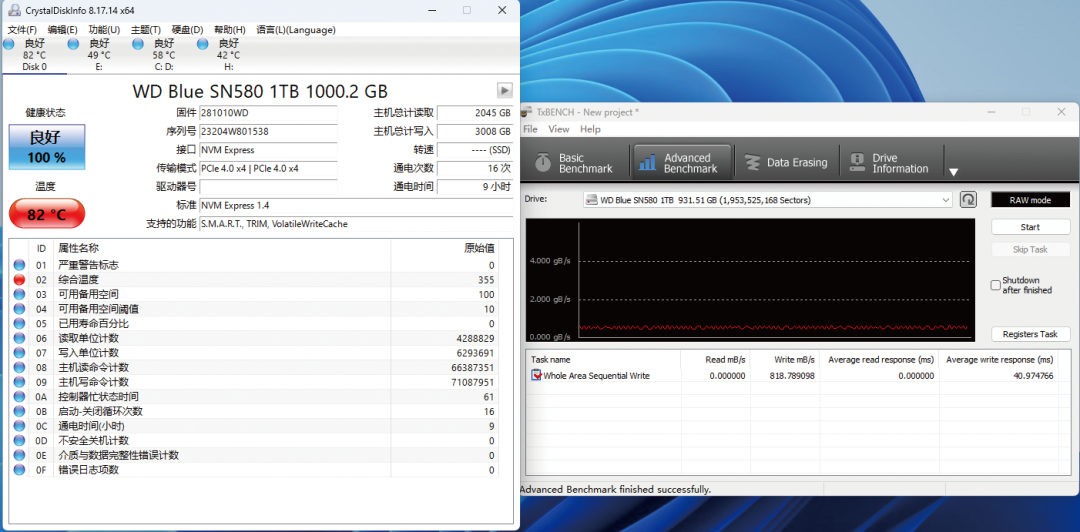Open the TxBENCH Help menu
Viewport: 1080px width, 532px height.
pos(590,129)
